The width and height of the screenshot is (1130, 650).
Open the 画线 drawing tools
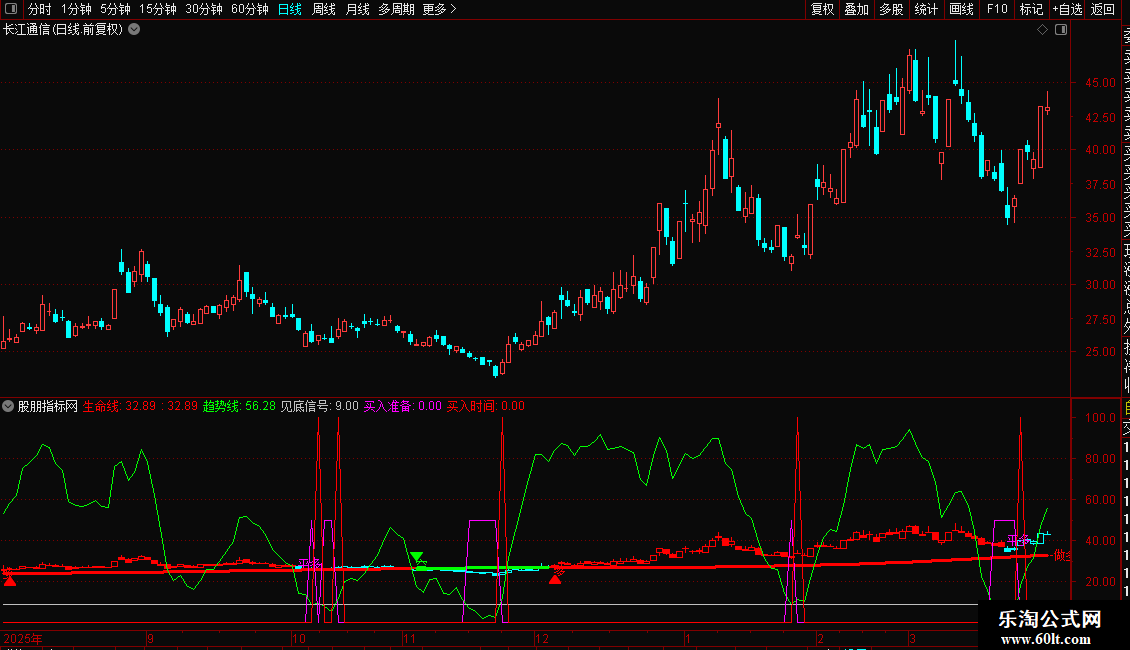tap(961, 9)
